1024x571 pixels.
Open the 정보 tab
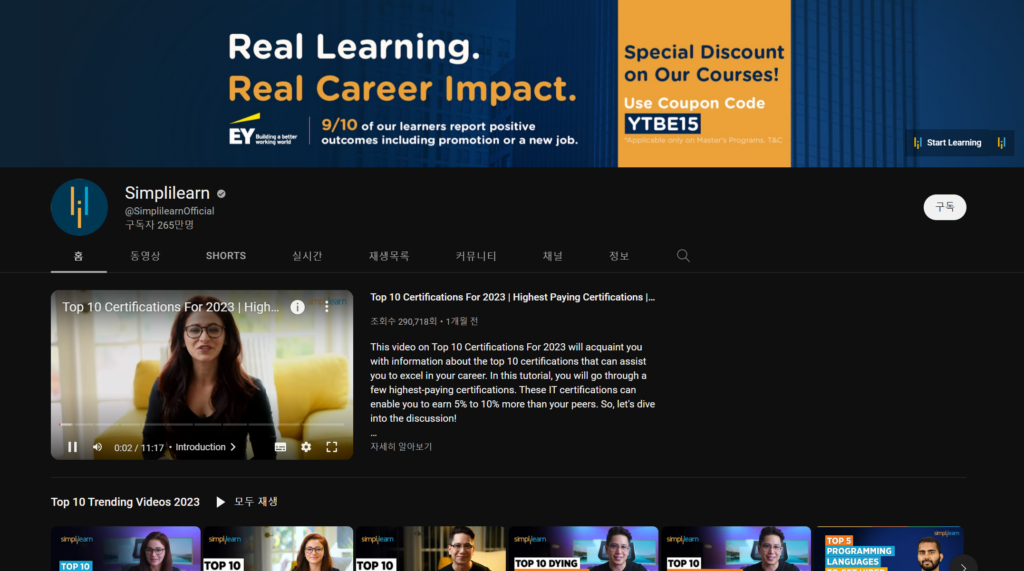(x=619, y=256)
